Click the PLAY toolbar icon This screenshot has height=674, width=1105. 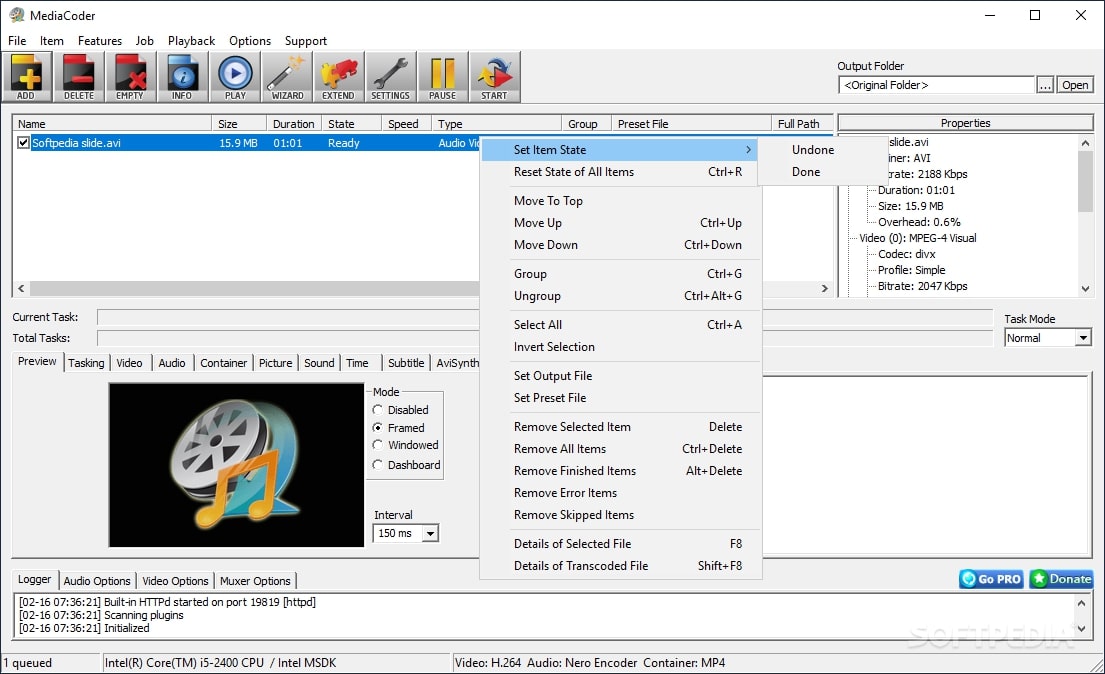[235, 77]
